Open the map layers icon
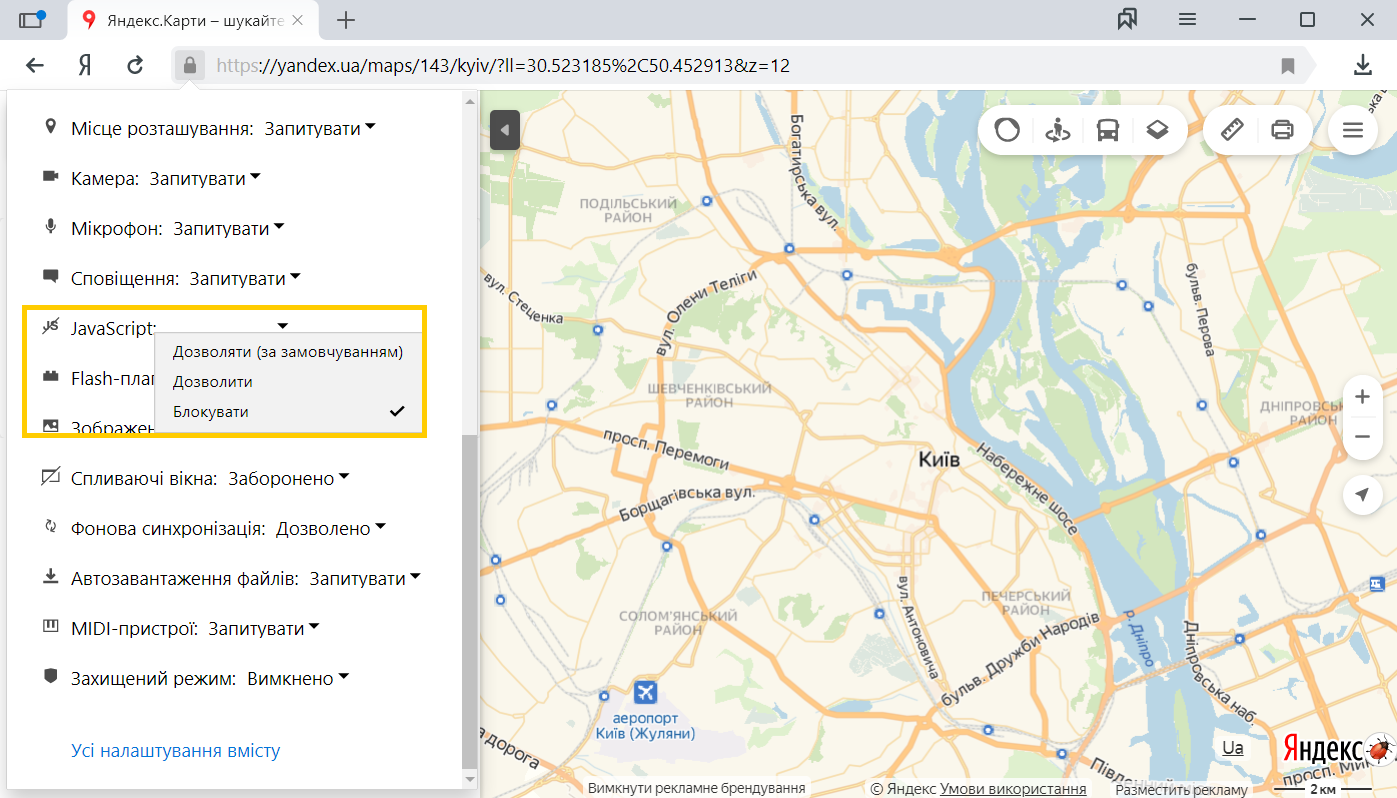 [x=1157, y=130]
